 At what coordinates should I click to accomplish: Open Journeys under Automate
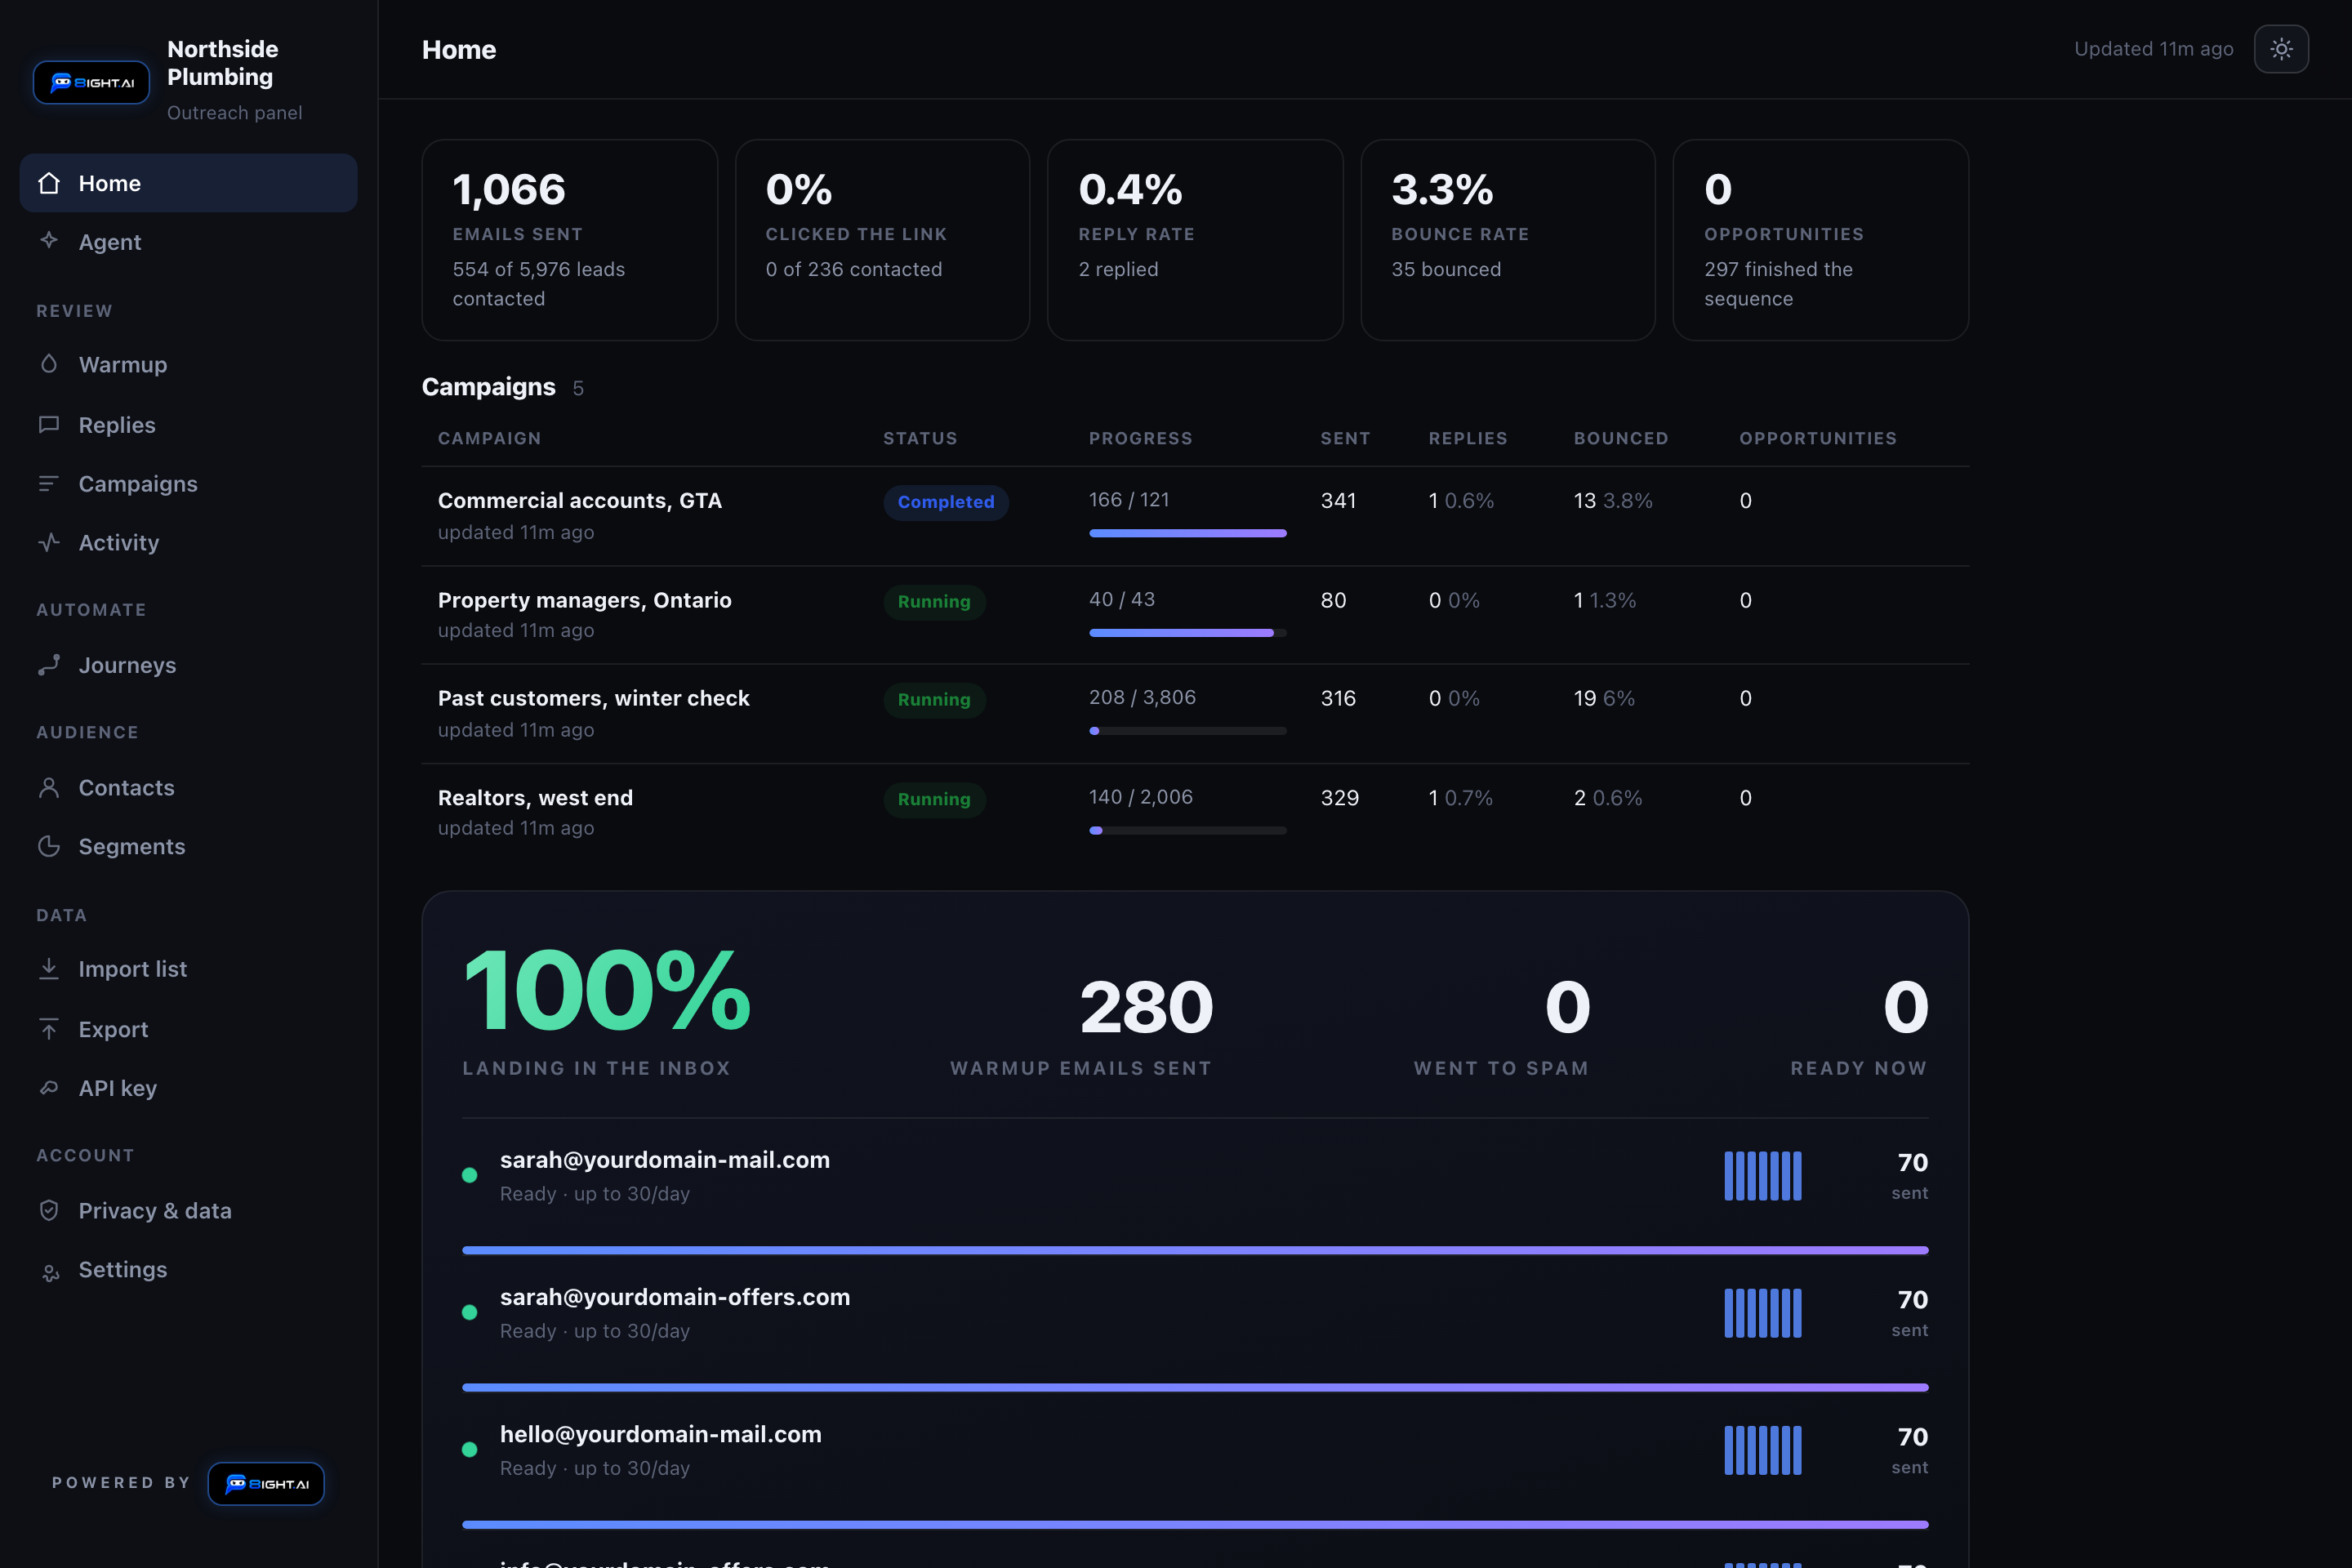pyautogui.click(x=188, y=665)
